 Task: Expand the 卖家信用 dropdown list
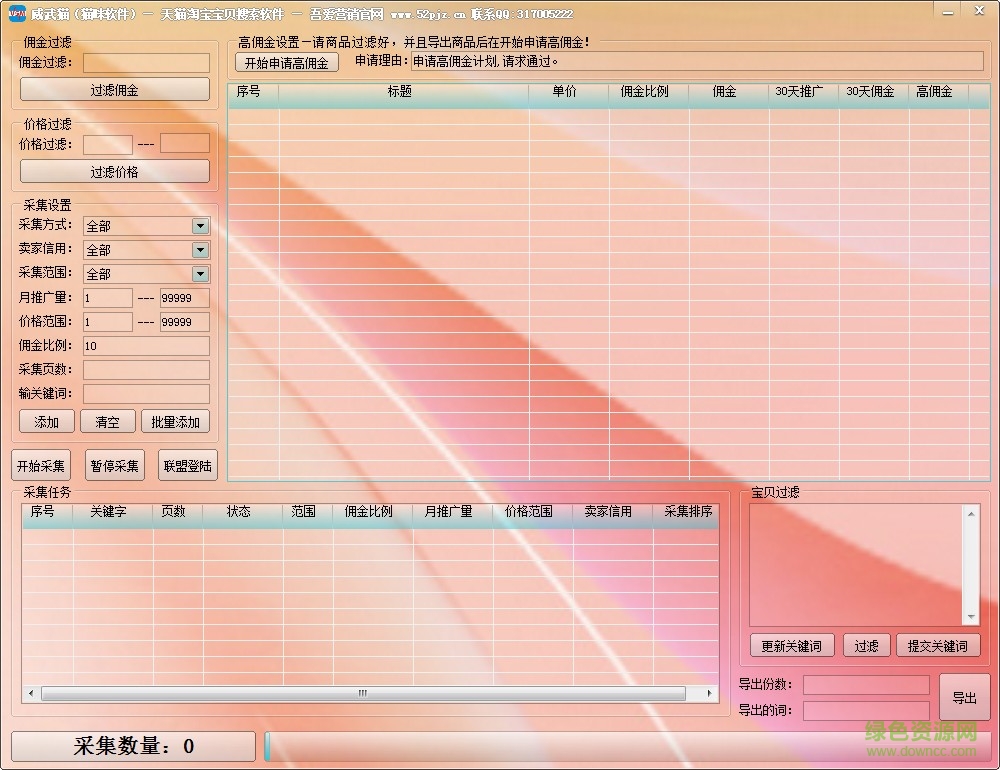tap(200, 250)
